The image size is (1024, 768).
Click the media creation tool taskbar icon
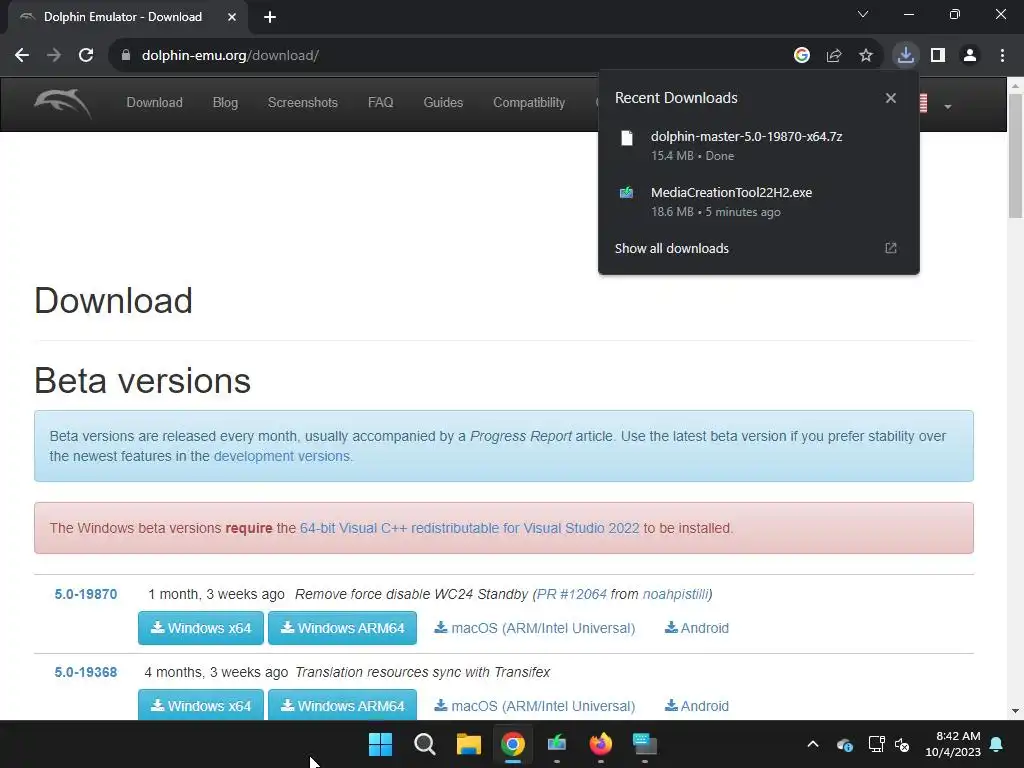(556, 744)
